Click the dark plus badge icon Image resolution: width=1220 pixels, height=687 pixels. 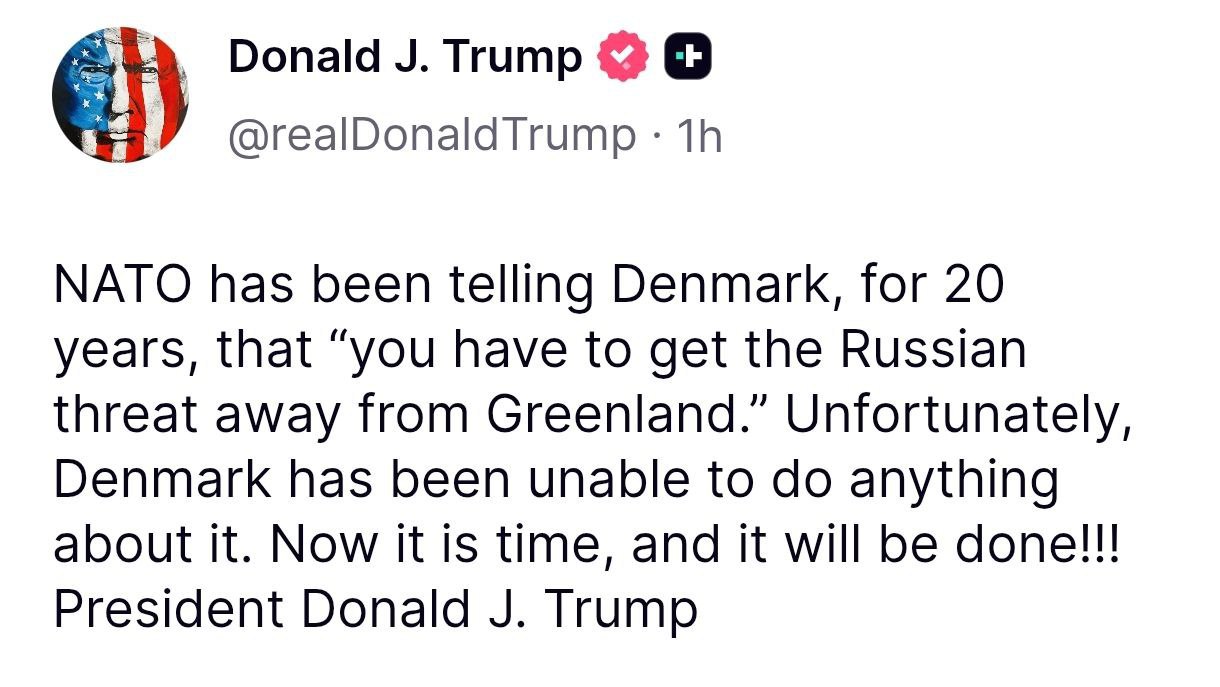click(x=688, y=57)
